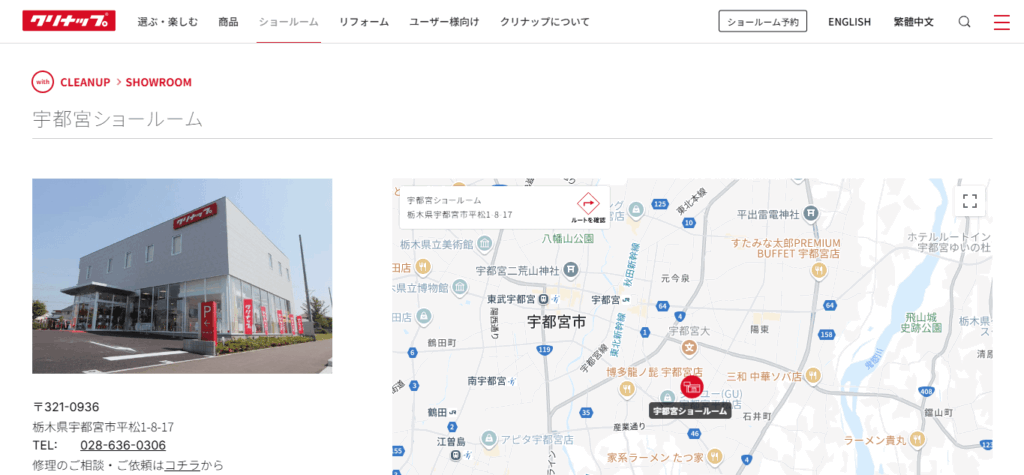Open the 商品 menu item
Image resolution: width=1024 pixels, height=475 pixels.
[228, 22]
